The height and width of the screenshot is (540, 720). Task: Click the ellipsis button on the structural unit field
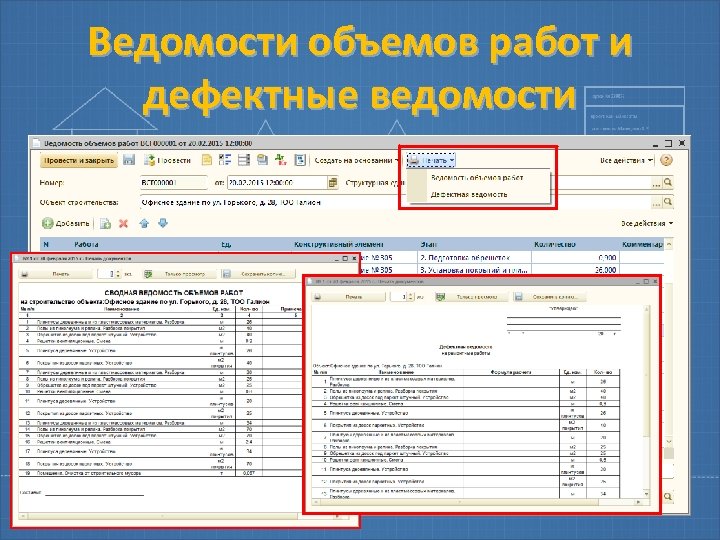click(657, 183)
